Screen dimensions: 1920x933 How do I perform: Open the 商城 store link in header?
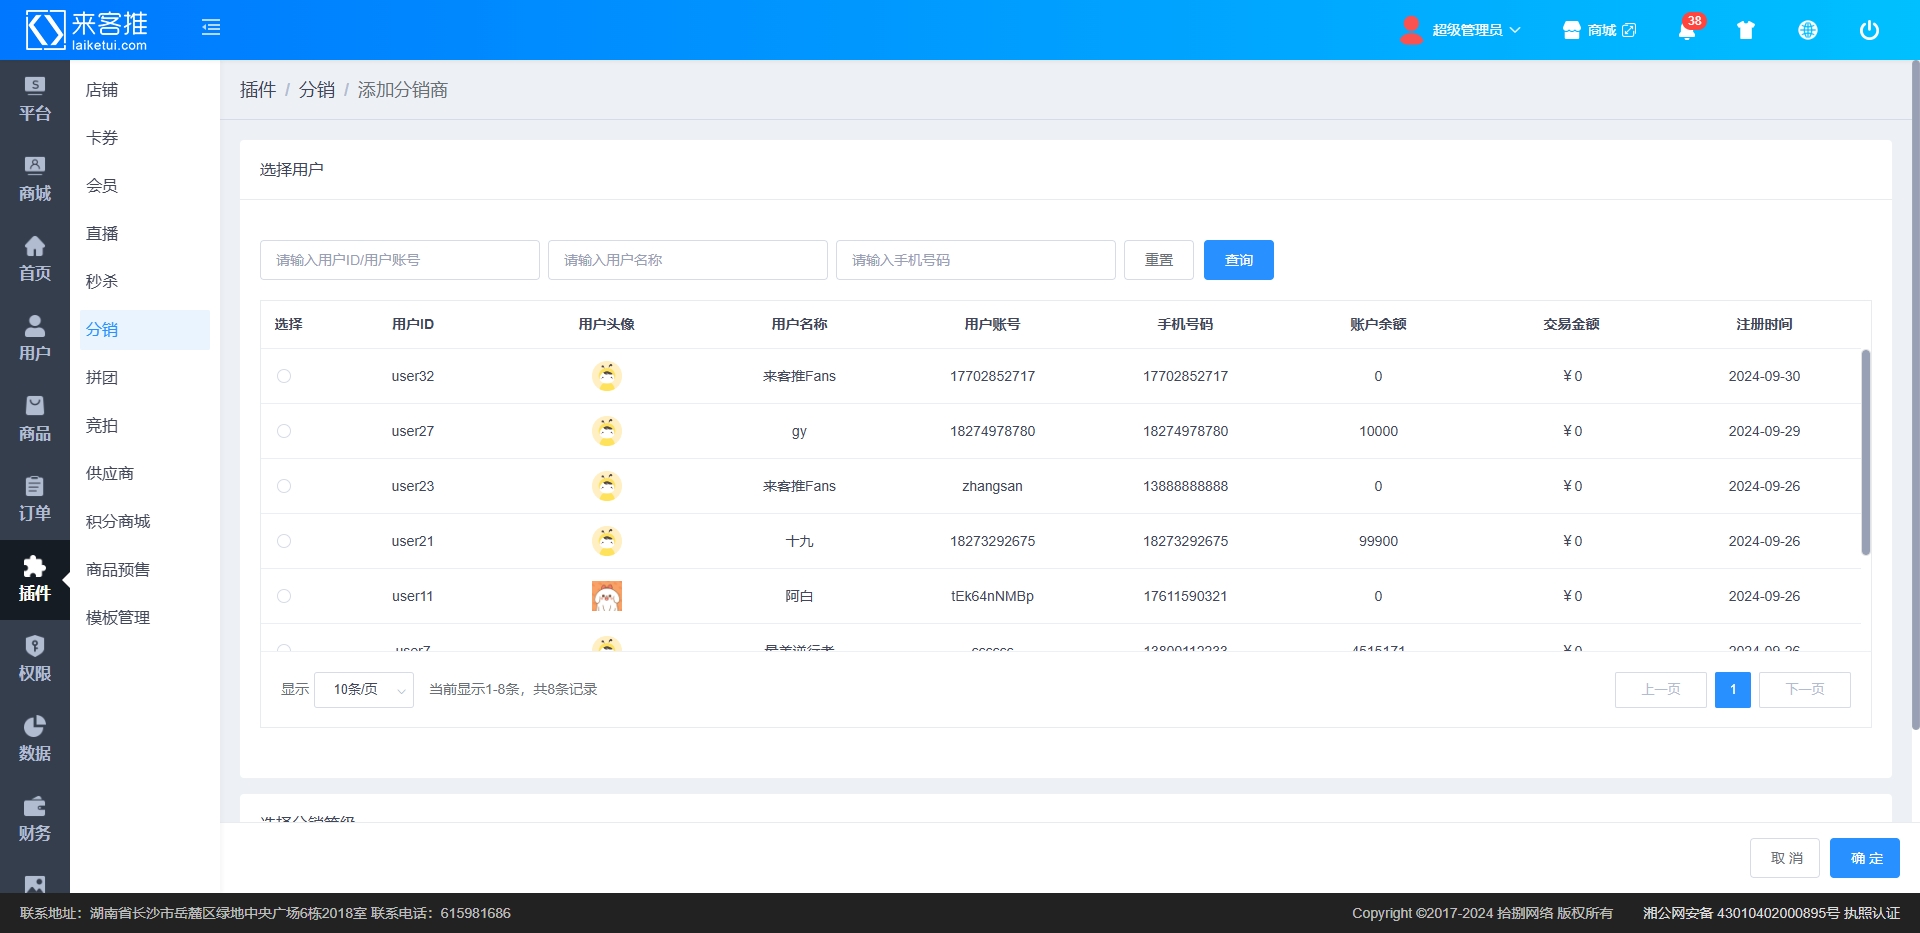tap(1600, 30)
